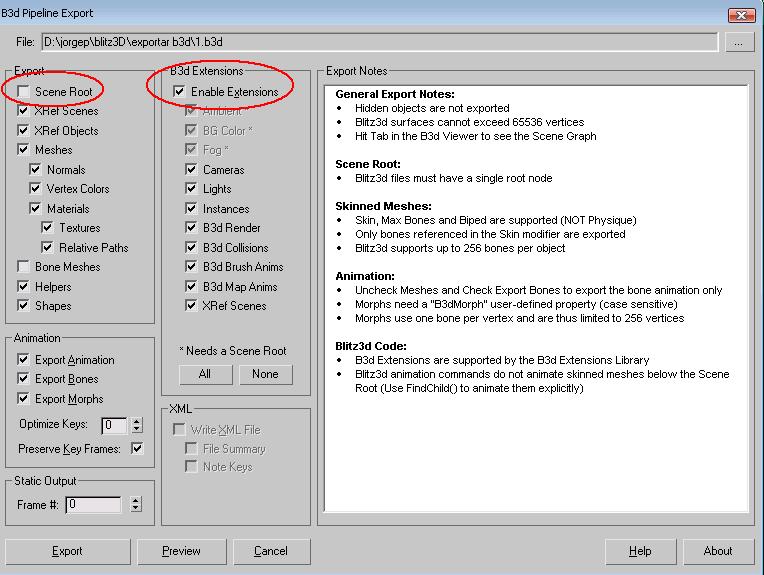The width and height of the screenshot is (764, 575).
Task: Toggle Export Animation checkbox
Action: click(x=23, y=360)
